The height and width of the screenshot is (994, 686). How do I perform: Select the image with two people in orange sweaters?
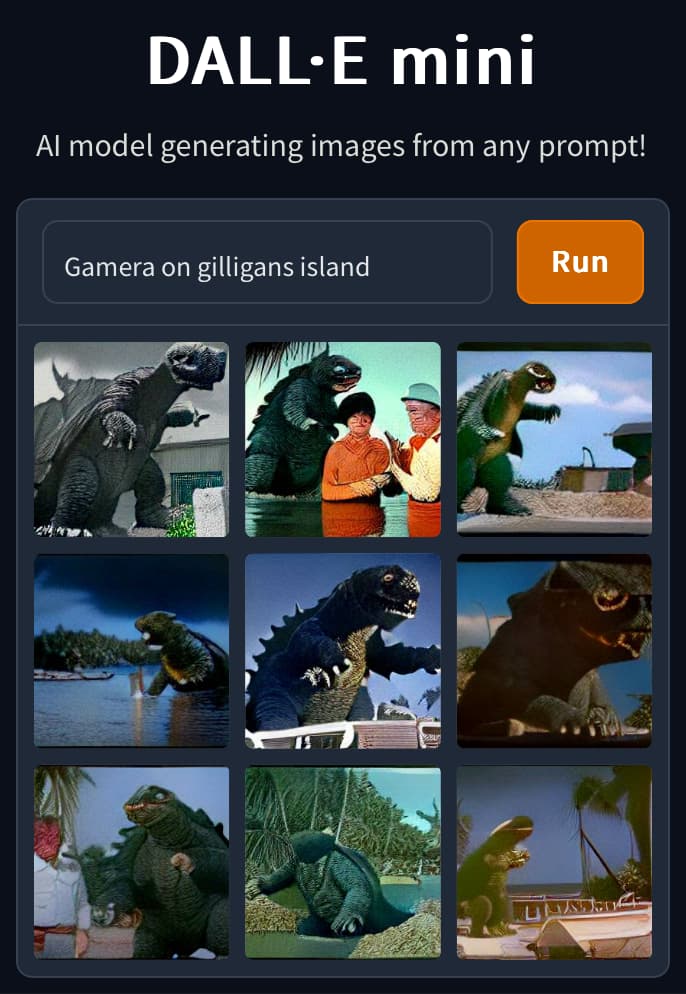[343, 439]
